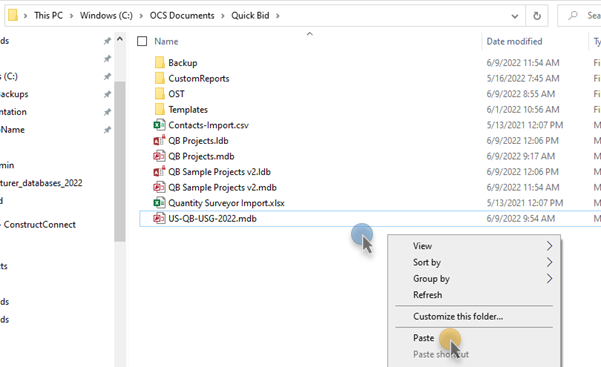The image size is (601, 367).
Task: Click the 6/1/2022 10:56 AM date cell
Action: coord(523,109)
